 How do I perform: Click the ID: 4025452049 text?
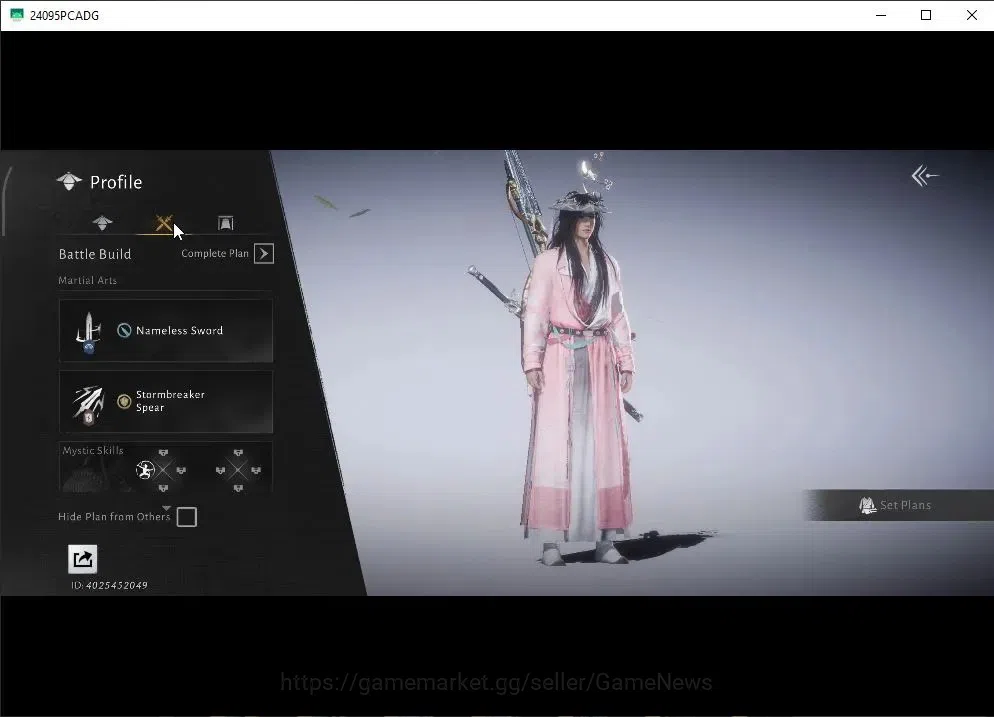coord(109,585)
